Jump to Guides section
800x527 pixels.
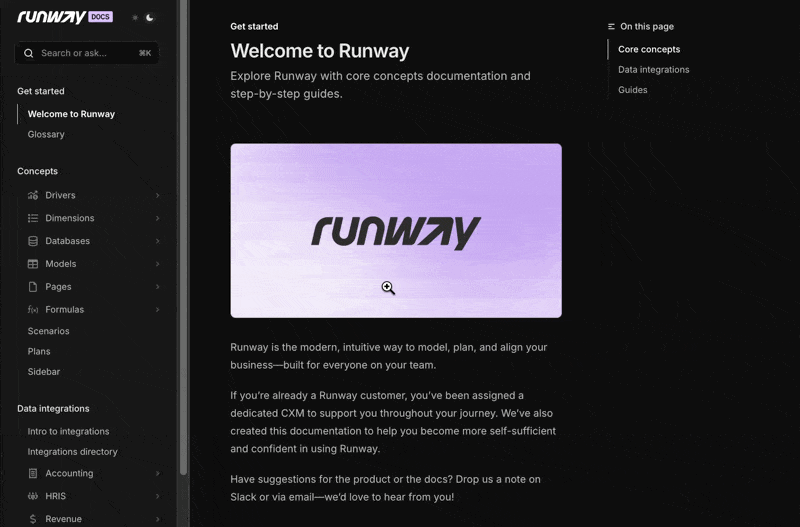pyautogui.click(x=633, y=90)
